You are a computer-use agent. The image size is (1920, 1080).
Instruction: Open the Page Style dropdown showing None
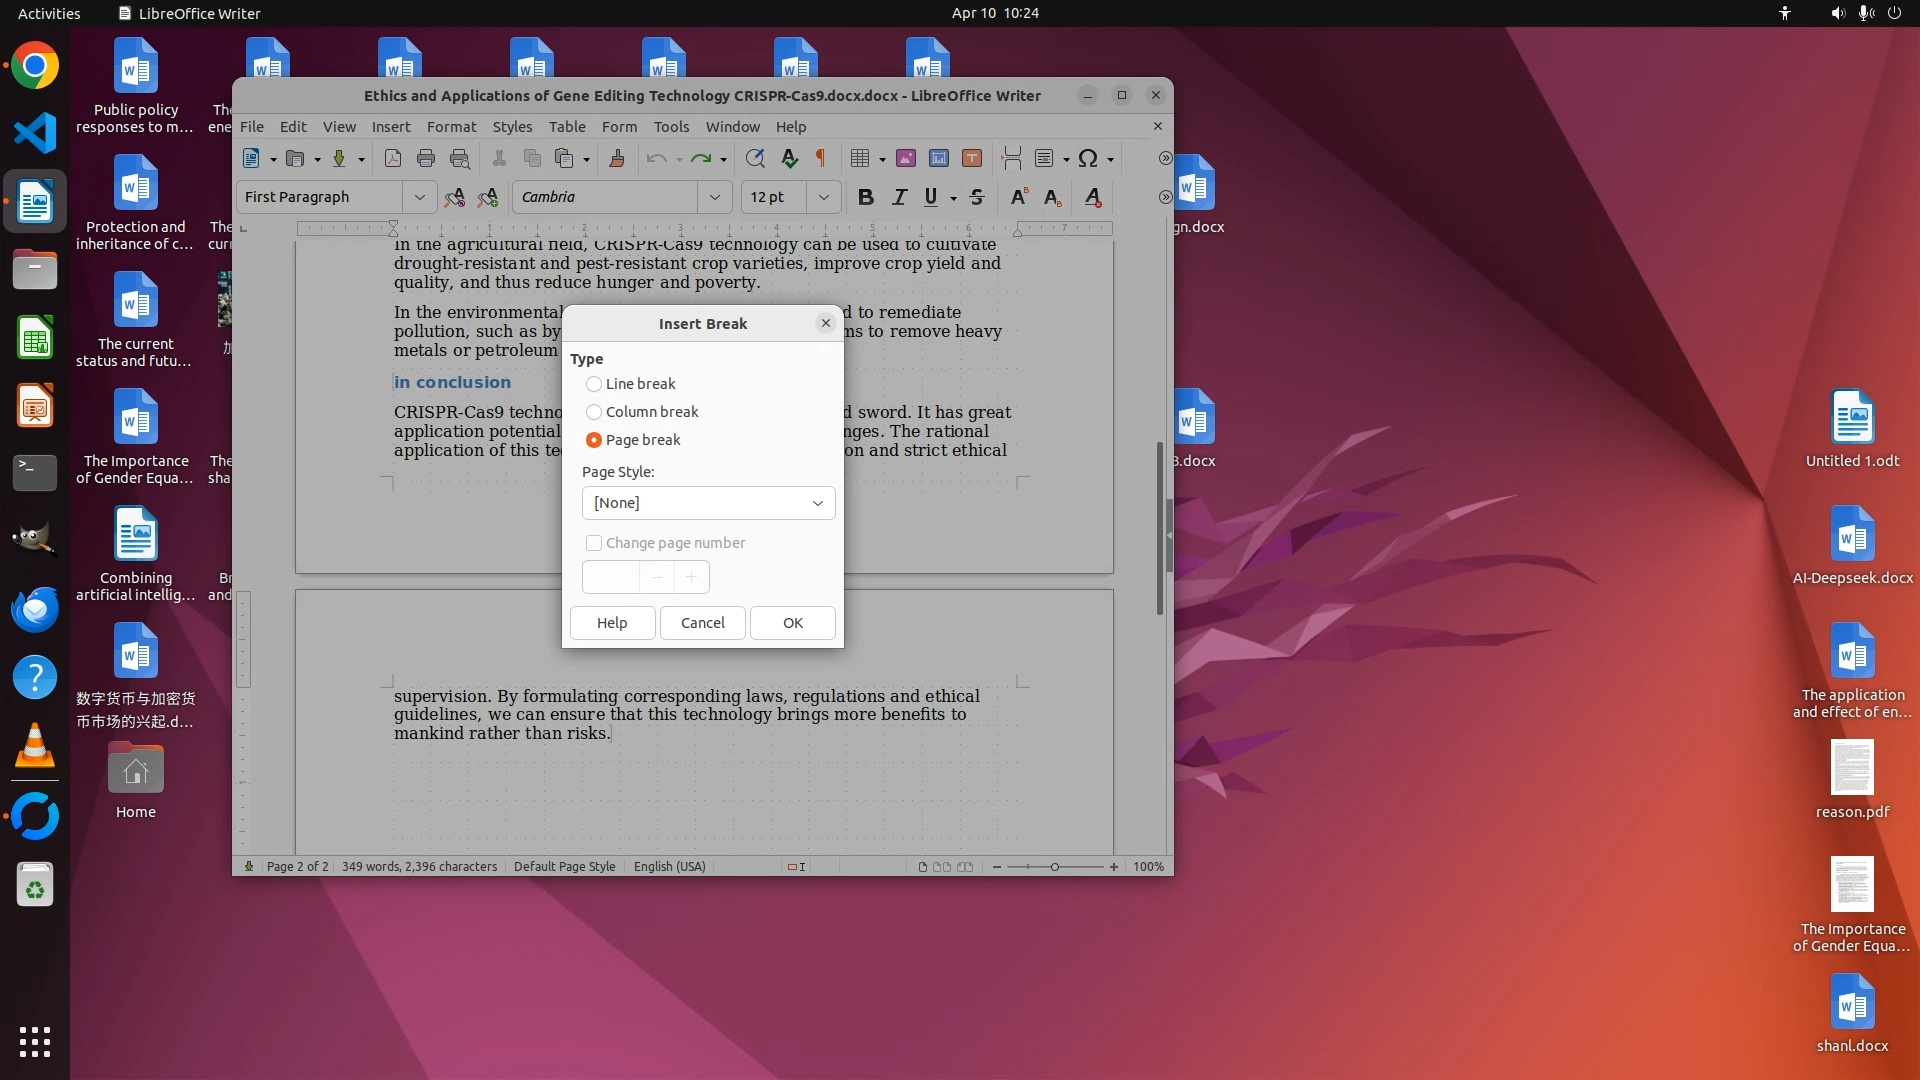click(708, 503)
